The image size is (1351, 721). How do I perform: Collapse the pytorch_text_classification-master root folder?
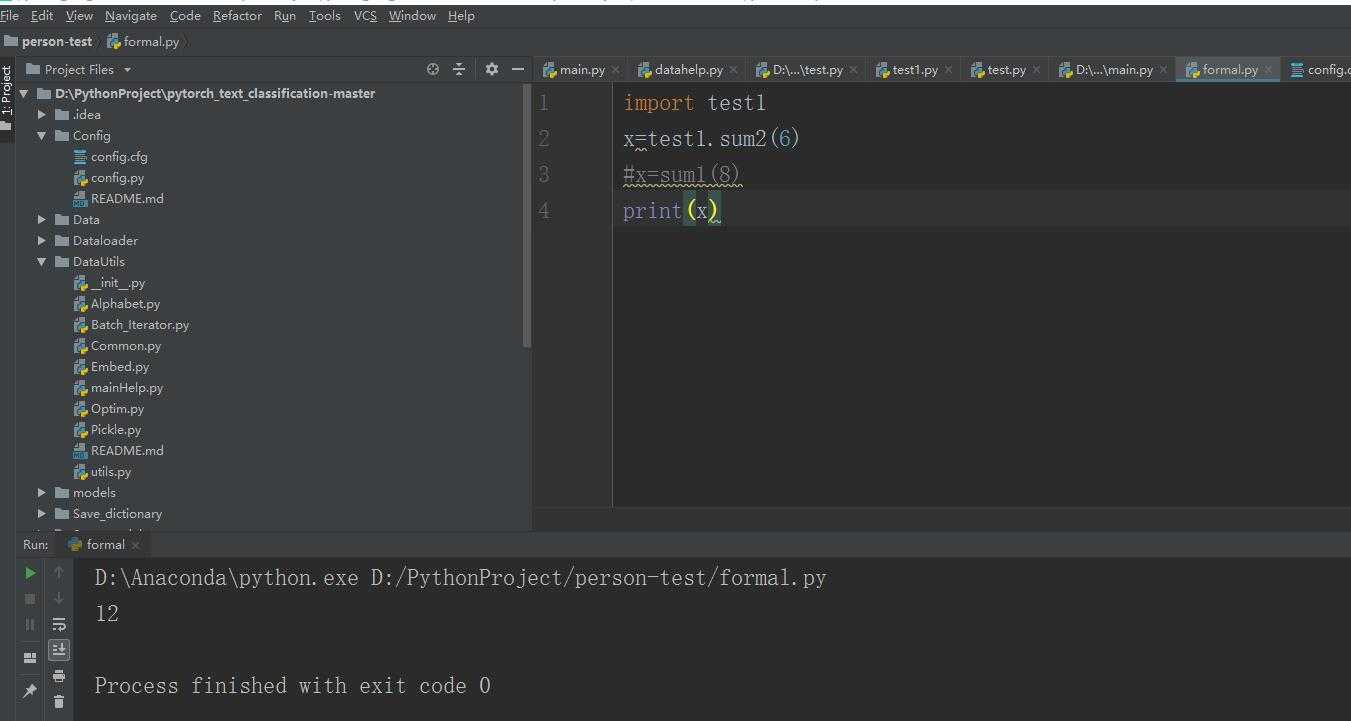click(x=24, y=93)
